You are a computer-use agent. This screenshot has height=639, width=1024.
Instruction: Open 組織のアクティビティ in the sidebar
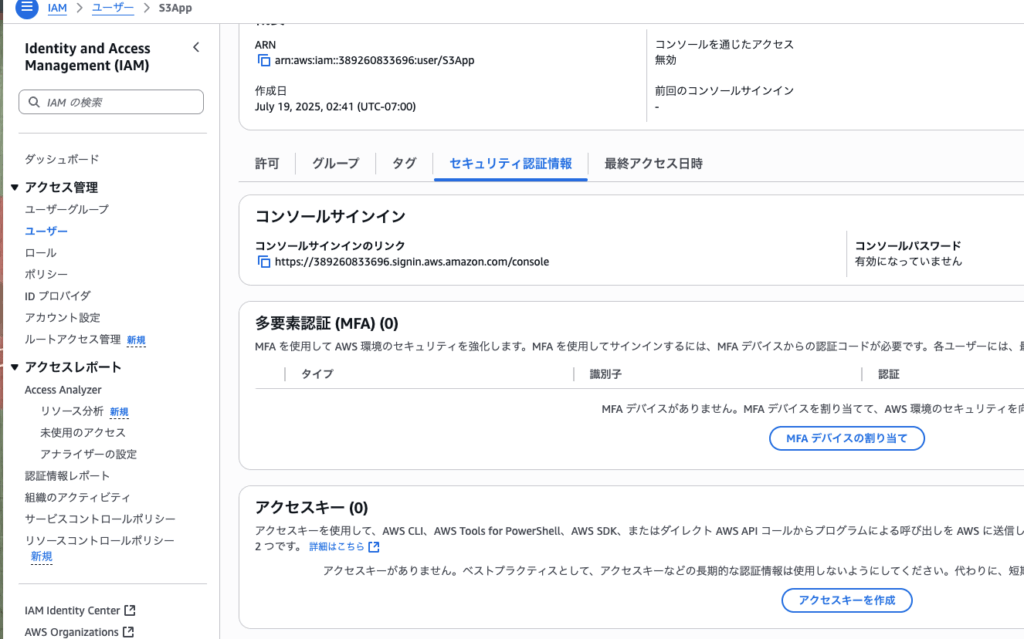[78, 497]
